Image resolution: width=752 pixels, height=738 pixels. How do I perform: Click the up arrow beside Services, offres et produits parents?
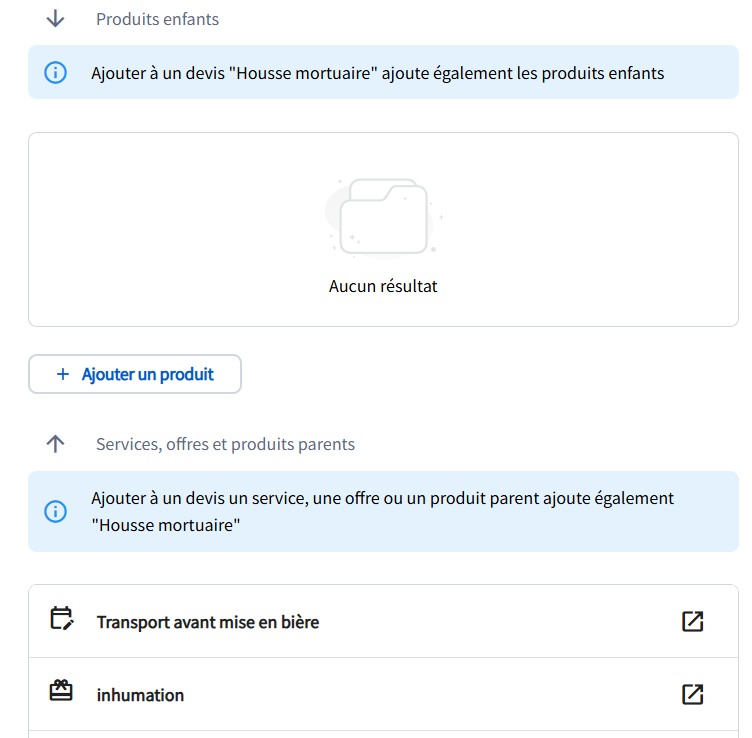coord(55,444)
